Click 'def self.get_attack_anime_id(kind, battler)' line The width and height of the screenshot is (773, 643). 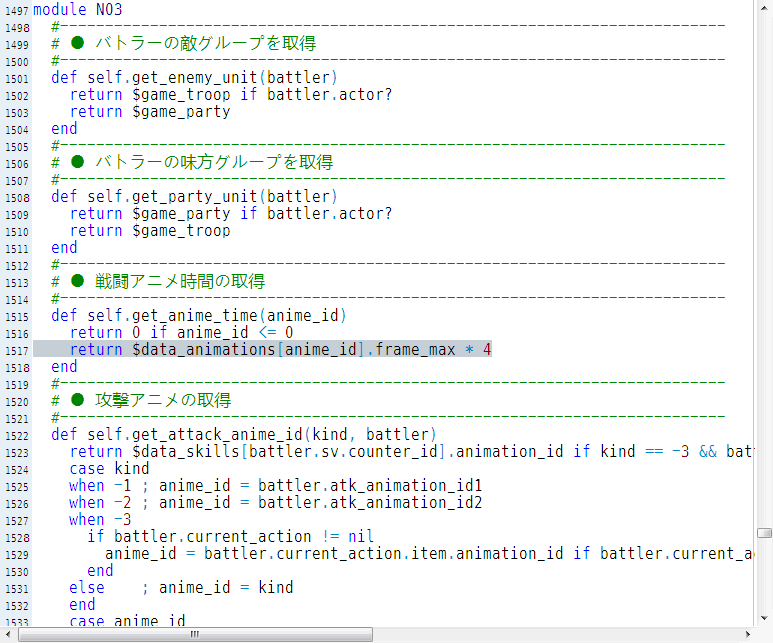(244, 434)
